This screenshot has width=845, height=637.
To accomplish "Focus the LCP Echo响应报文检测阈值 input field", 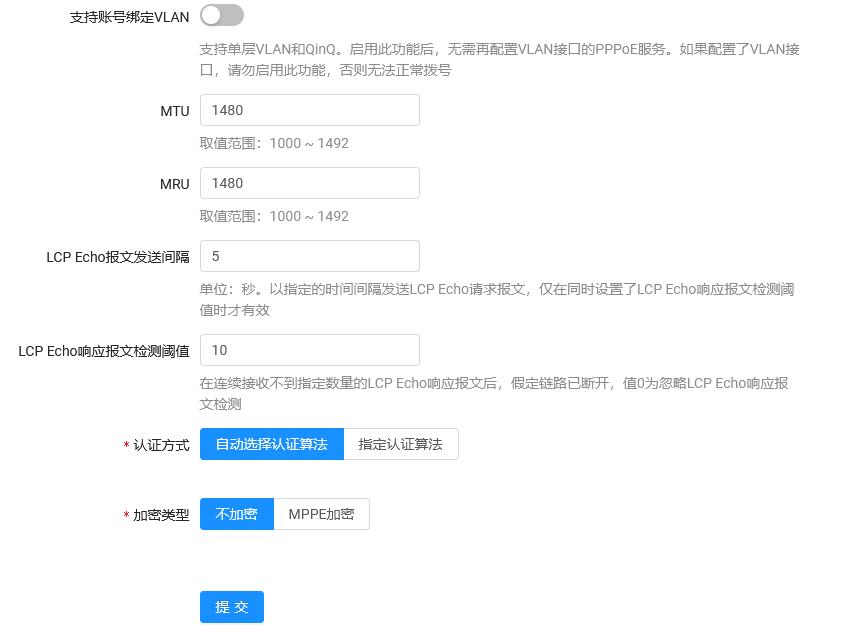I will point(309,350).
